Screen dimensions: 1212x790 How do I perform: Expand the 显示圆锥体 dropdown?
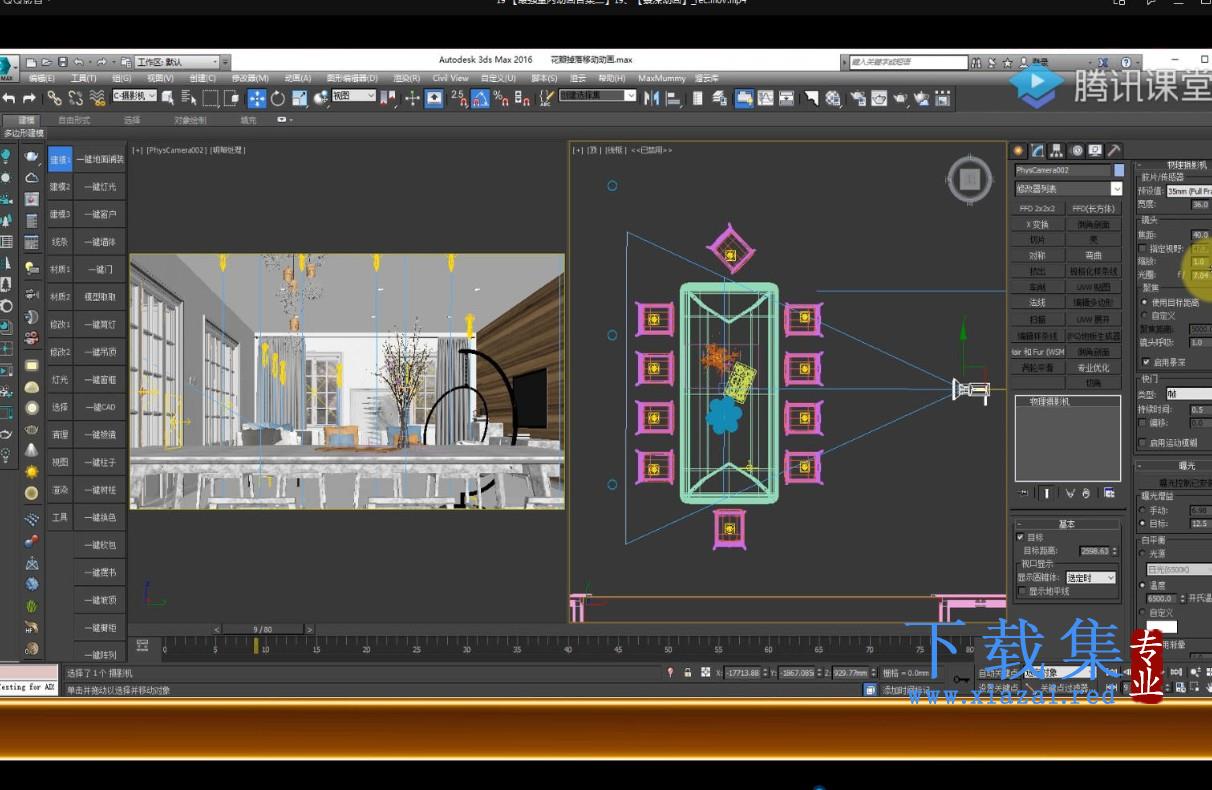click(x=1090, y=577)
